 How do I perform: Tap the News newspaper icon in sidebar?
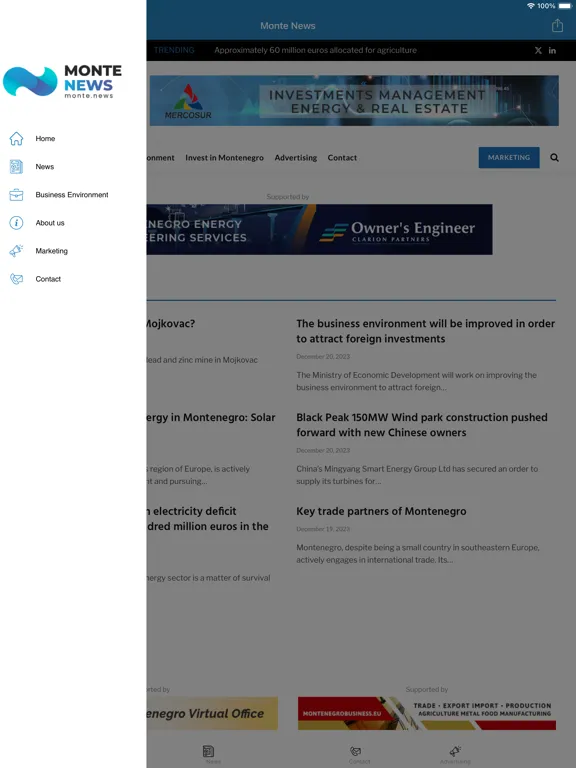tap(16, 167)
